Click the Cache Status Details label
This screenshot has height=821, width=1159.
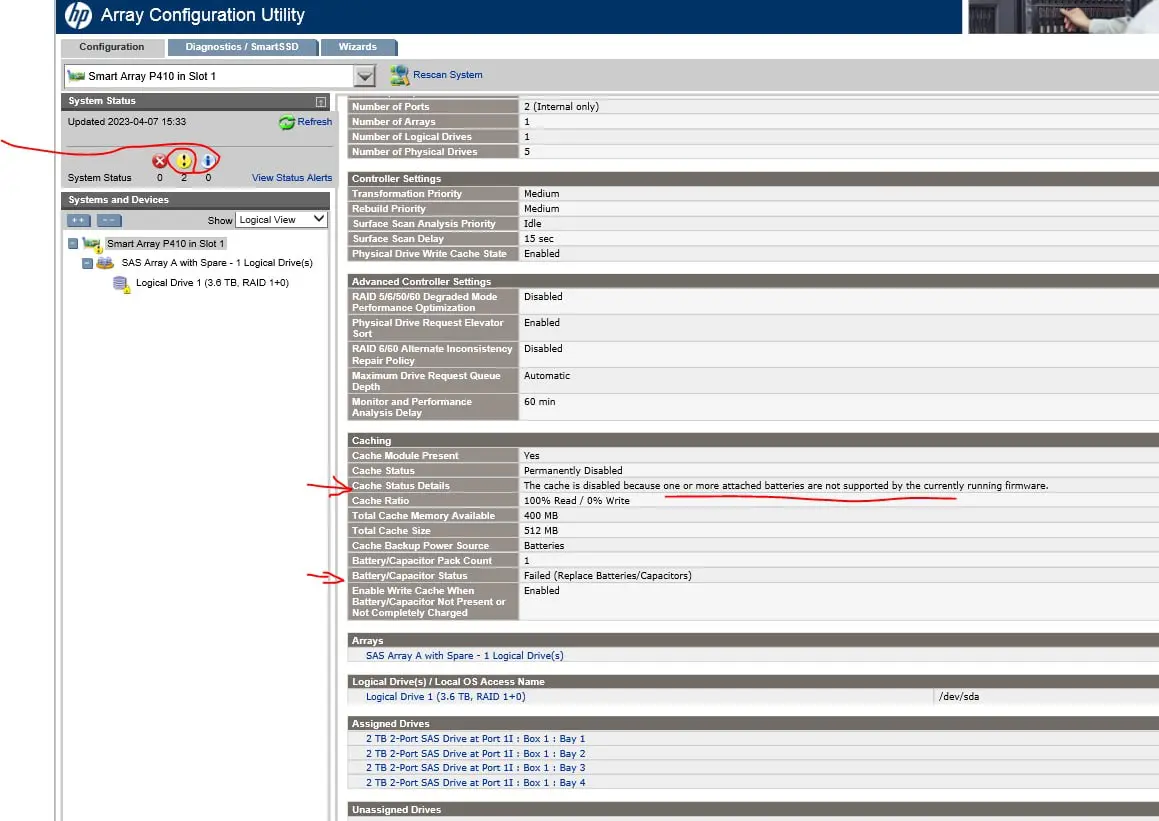(x=401, y=486)
